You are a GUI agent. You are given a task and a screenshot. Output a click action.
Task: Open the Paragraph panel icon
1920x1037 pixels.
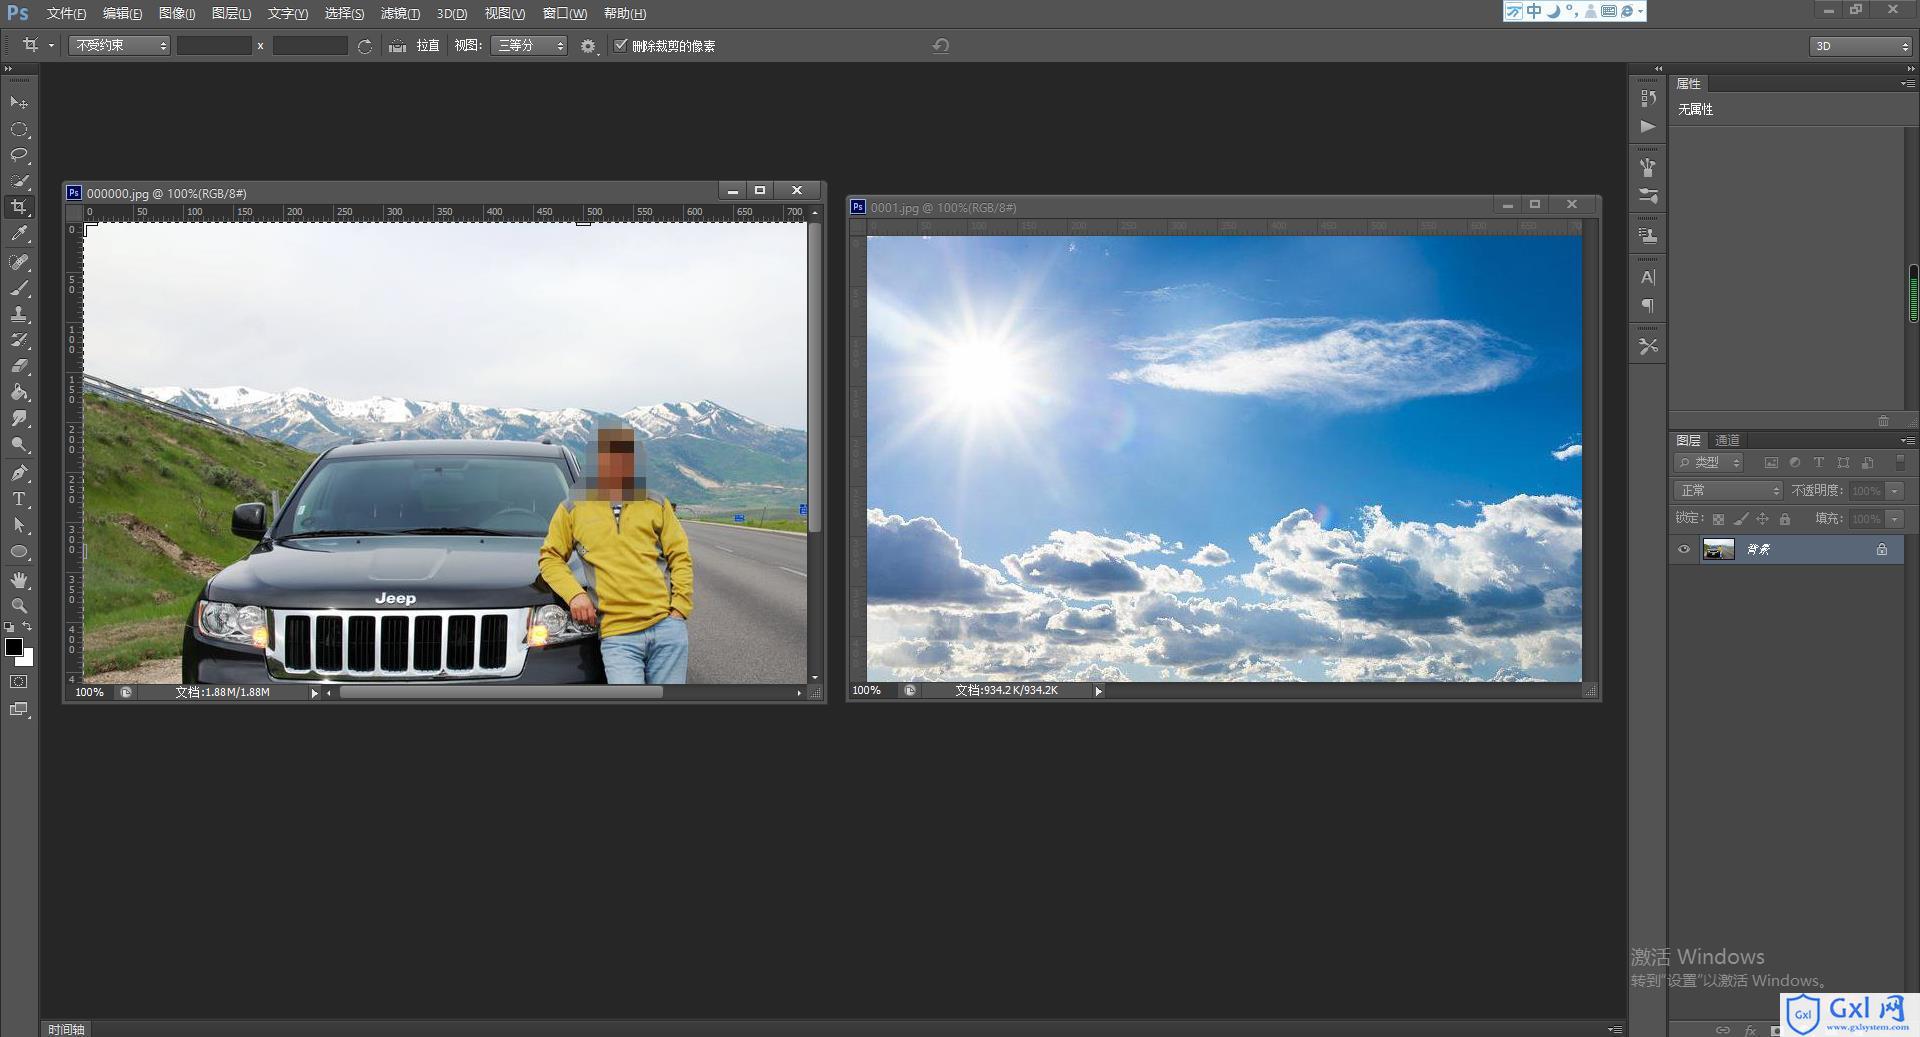1648,306
